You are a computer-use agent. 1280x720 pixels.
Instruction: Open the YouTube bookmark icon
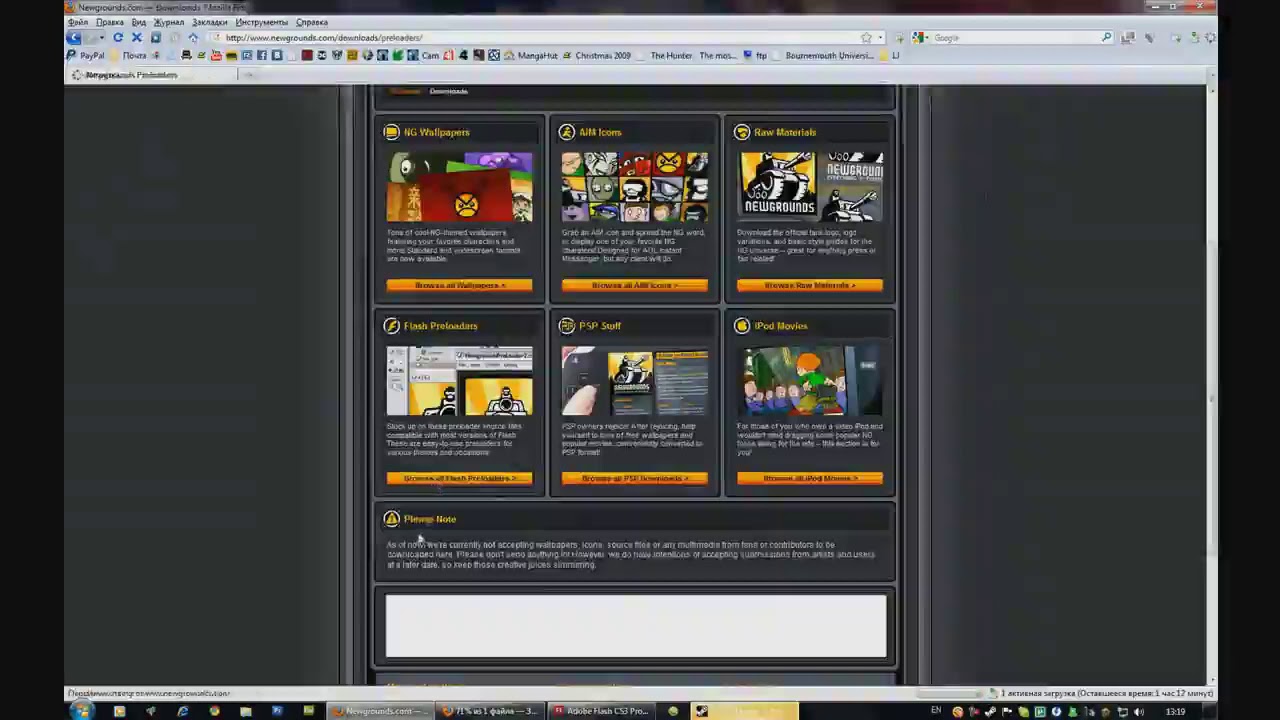pyautogui.click(x=216, y=55)
